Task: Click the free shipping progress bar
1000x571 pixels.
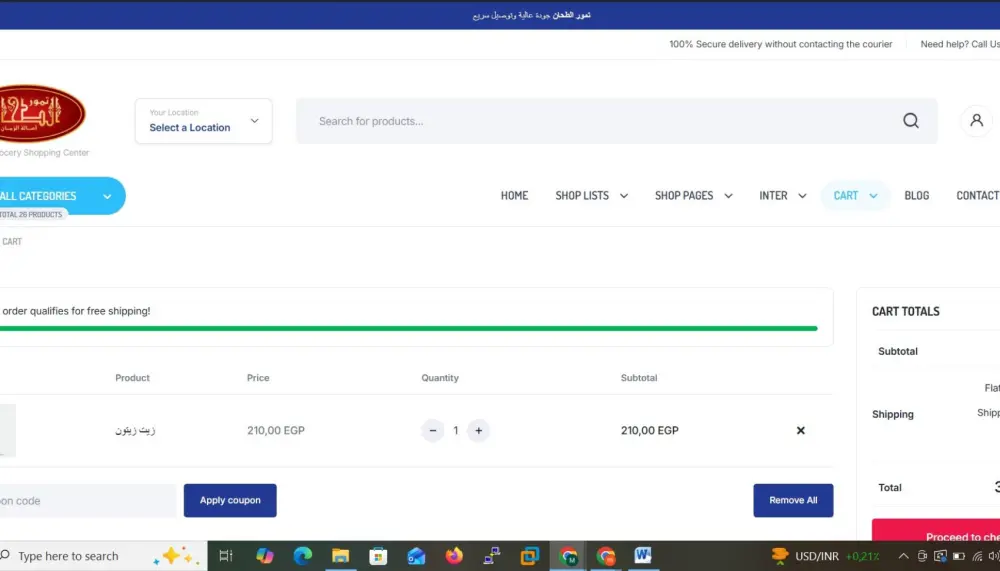Action: [x=408, y=329]
